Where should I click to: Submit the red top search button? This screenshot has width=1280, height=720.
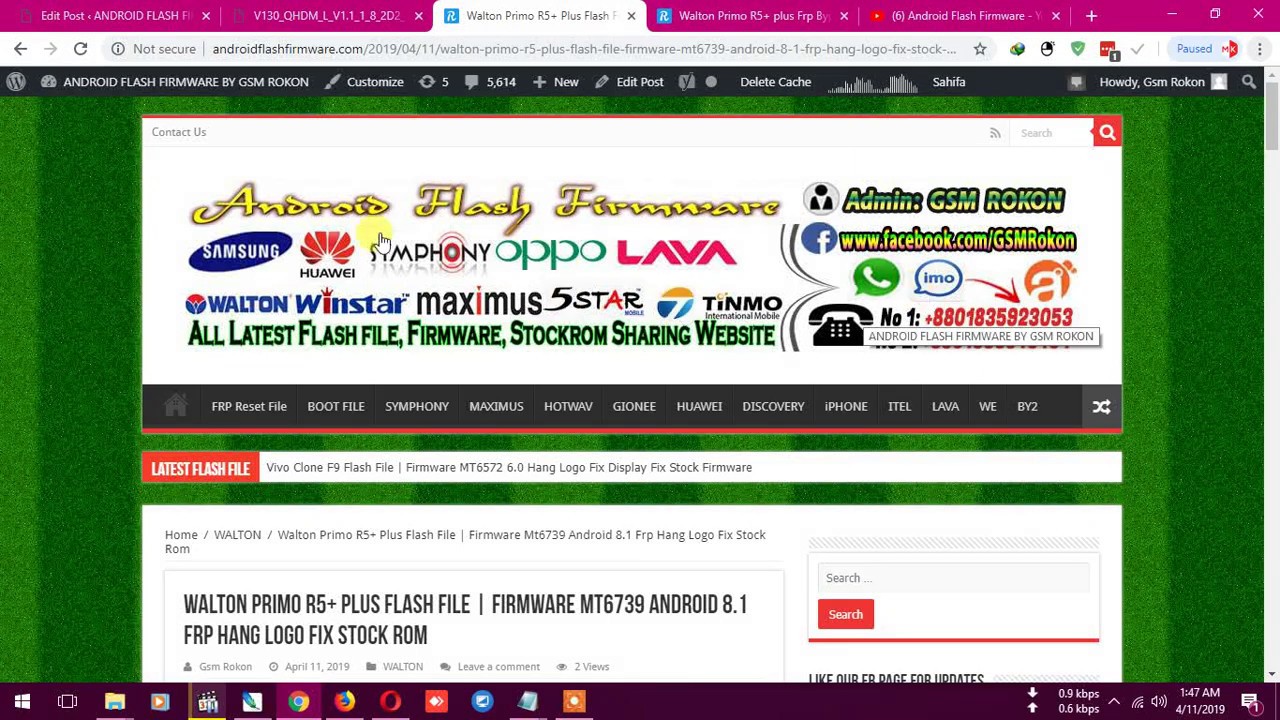click(1107, 132)
